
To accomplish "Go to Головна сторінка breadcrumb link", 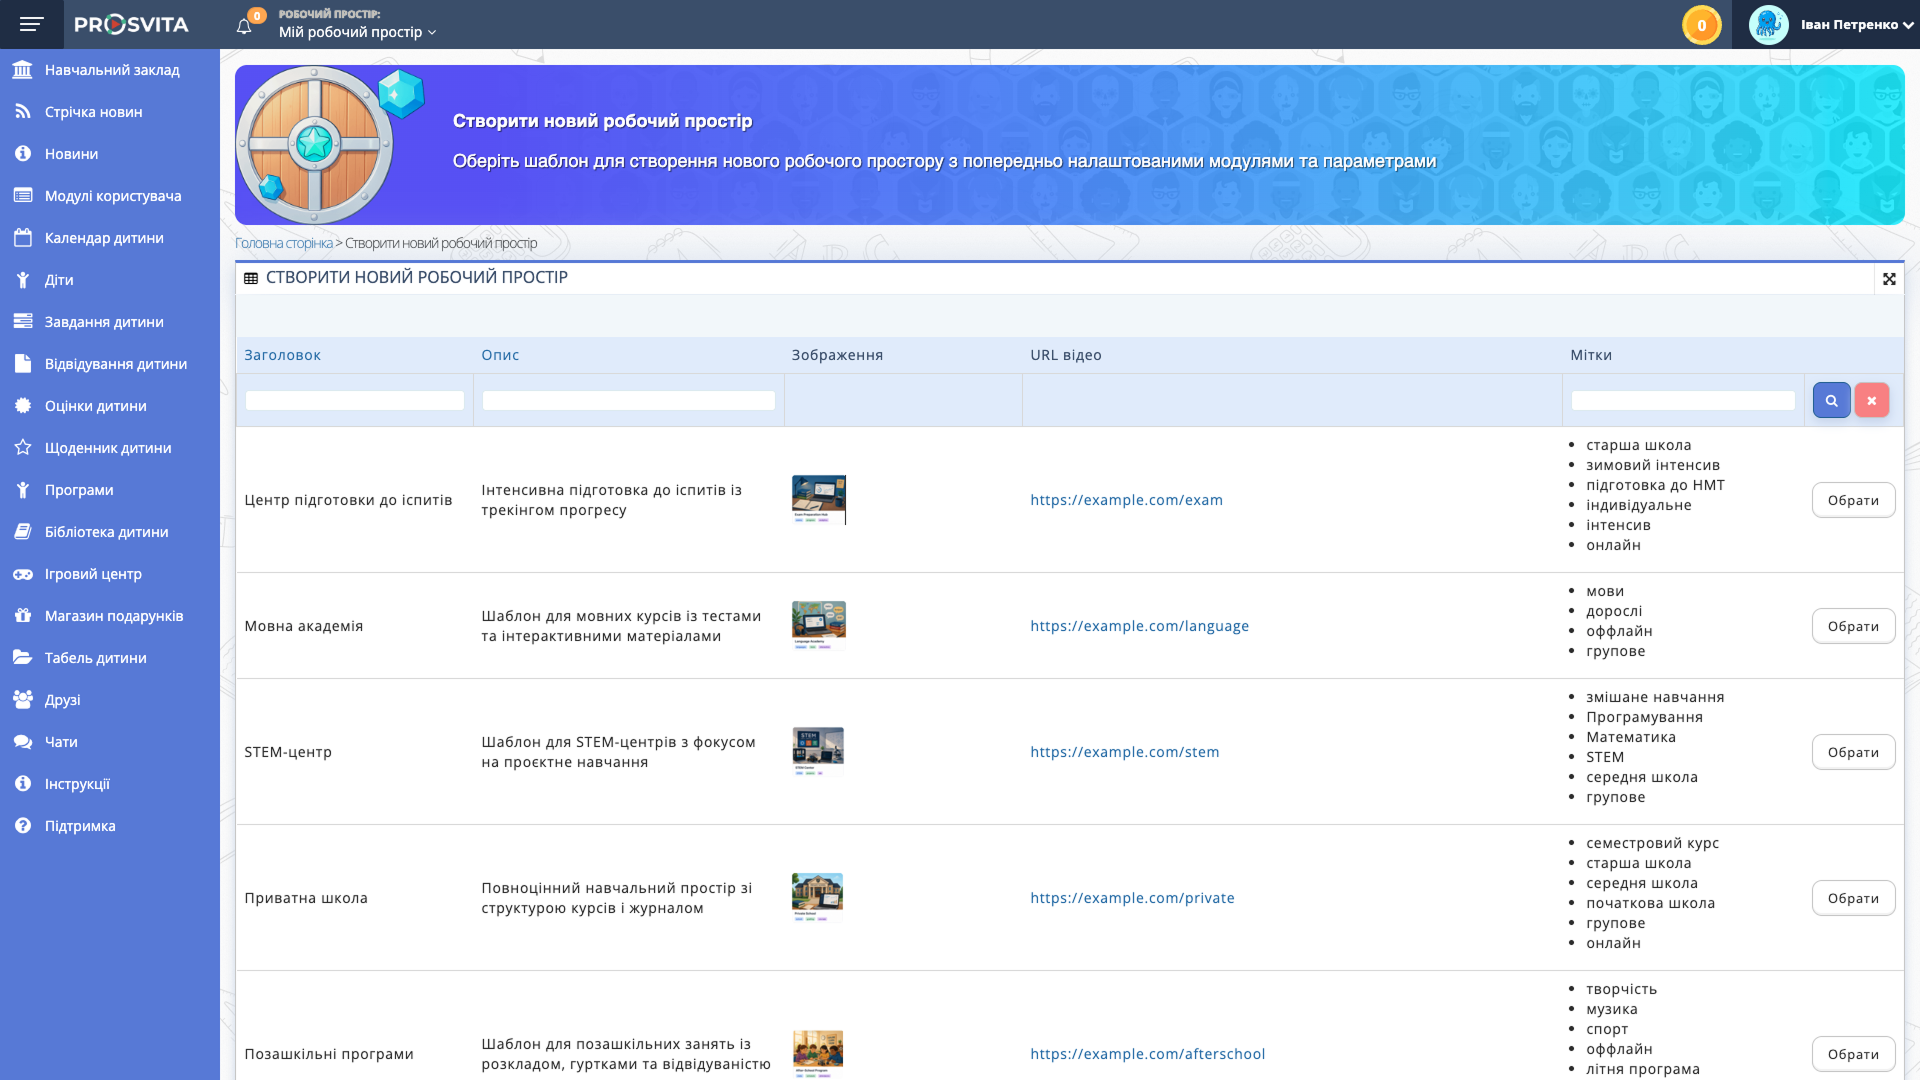I will [x=284, y=243].
